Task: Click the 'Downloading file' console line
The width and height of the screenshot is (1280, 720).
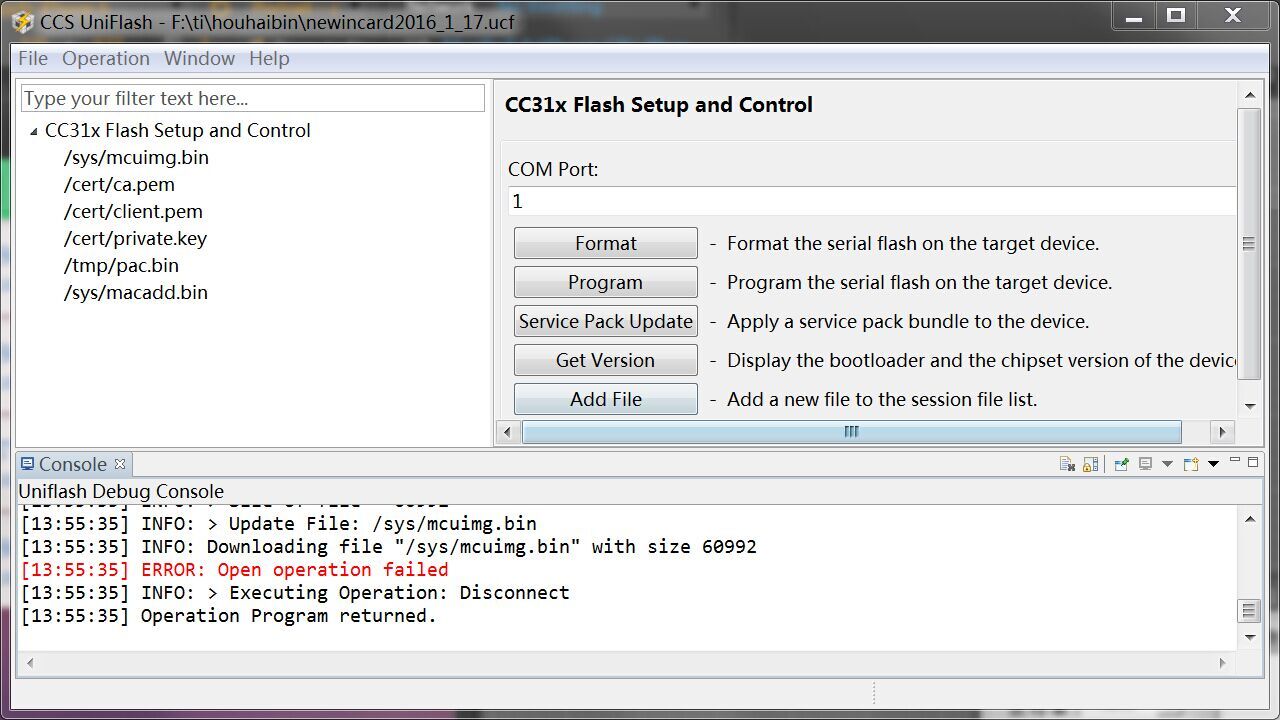Action: (x=389, y=547)
